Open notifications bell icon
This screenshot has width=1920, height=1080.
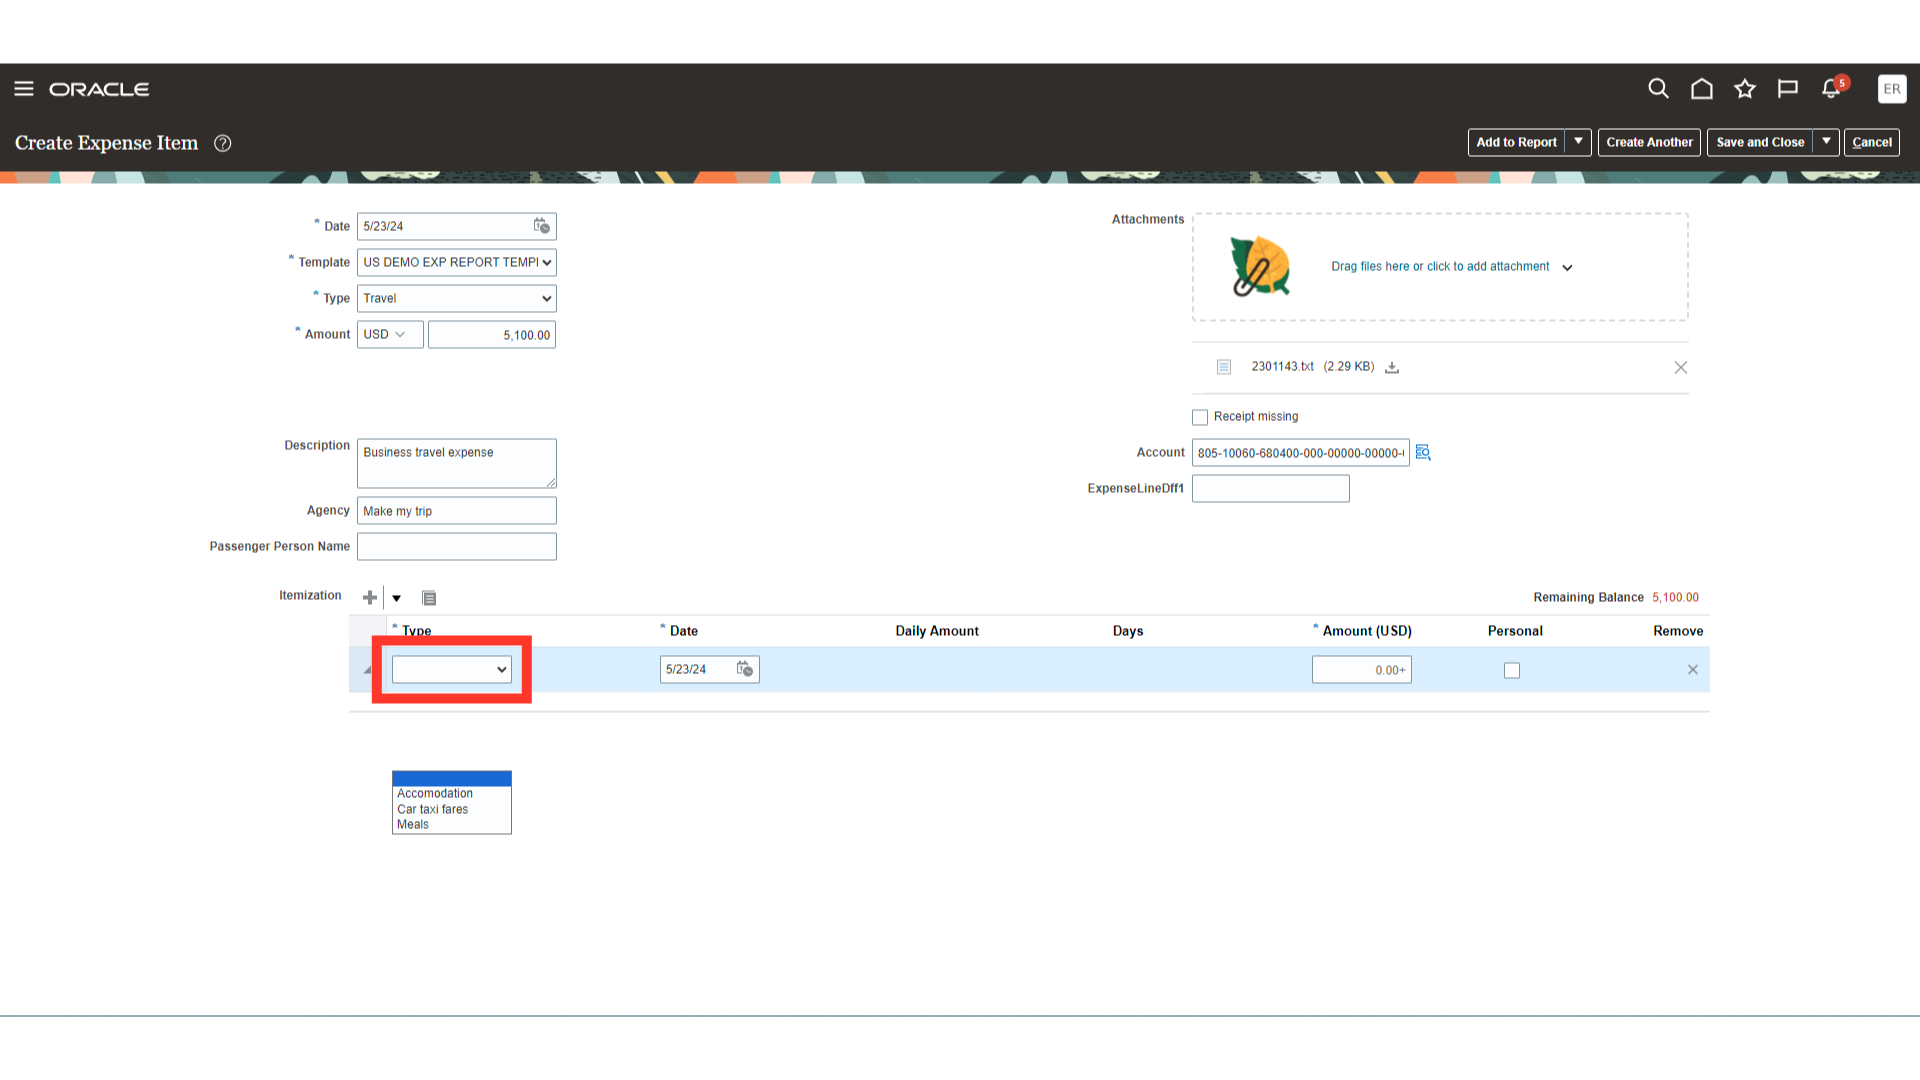(x=1832, y=89)
